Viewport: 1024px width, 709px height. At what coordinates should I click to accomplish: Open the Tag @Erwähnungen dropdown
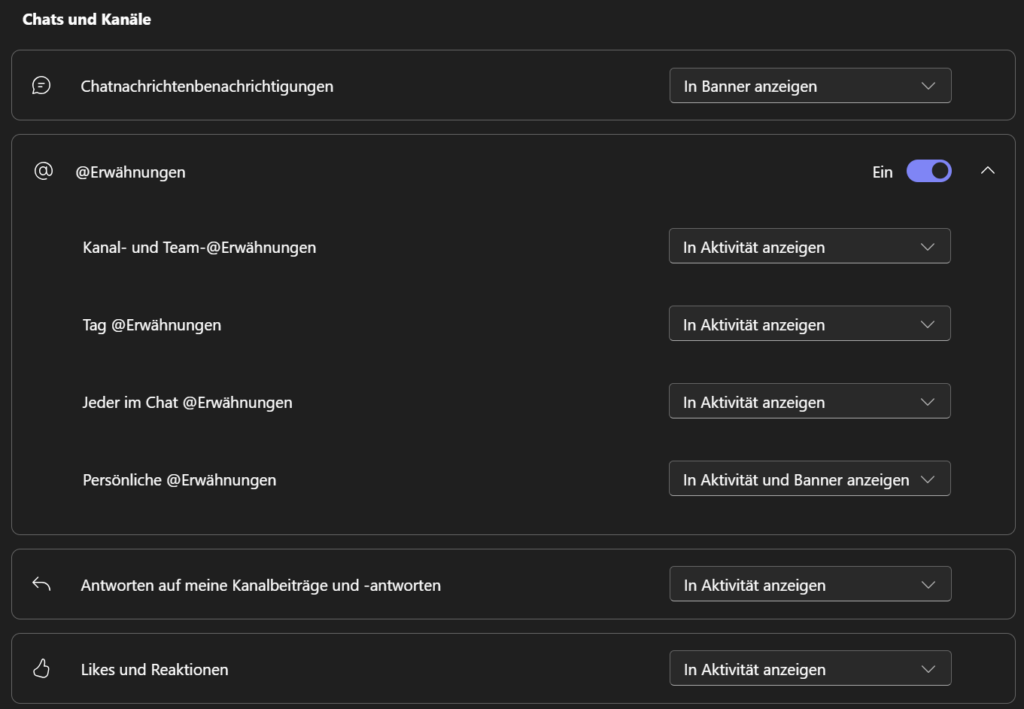[x=810, y=323]
